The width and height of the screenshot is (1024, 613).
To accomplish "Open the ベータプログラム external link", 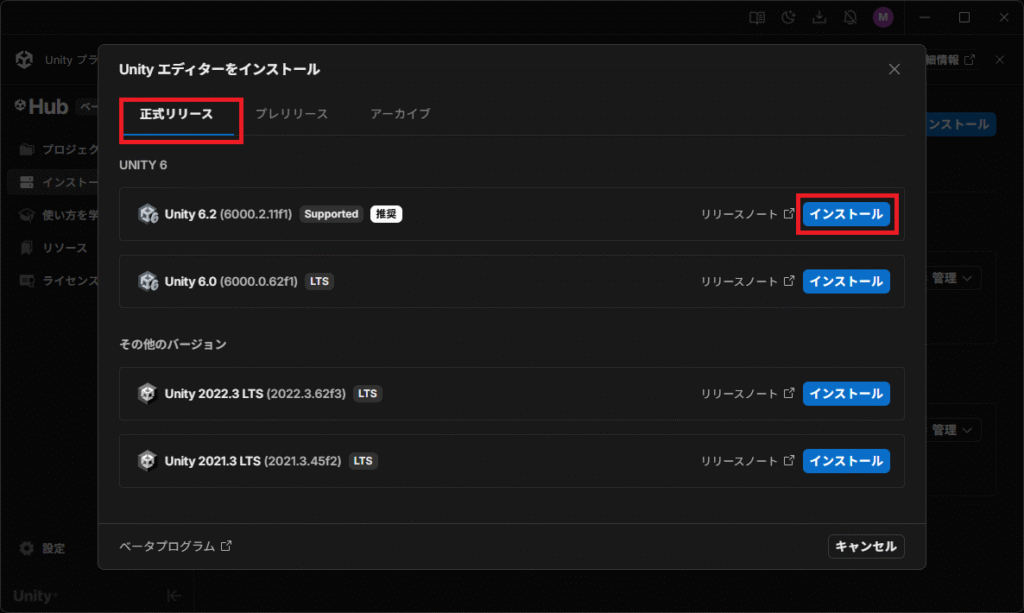I will 175,546.
